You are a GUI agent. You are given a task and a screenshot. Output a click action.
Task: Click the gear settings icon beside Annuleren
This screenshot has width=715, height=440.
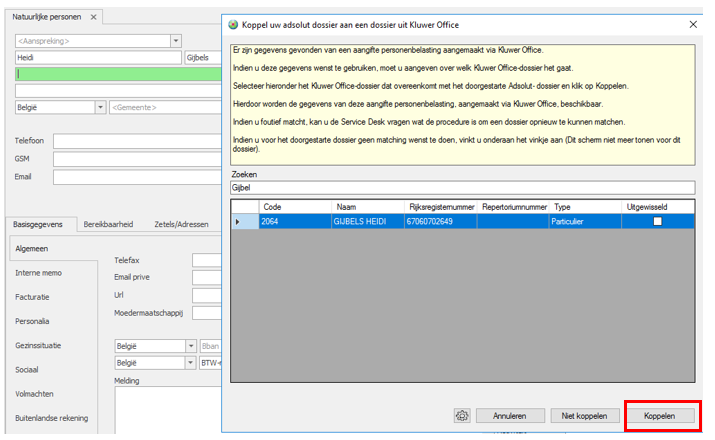point(461,415)
